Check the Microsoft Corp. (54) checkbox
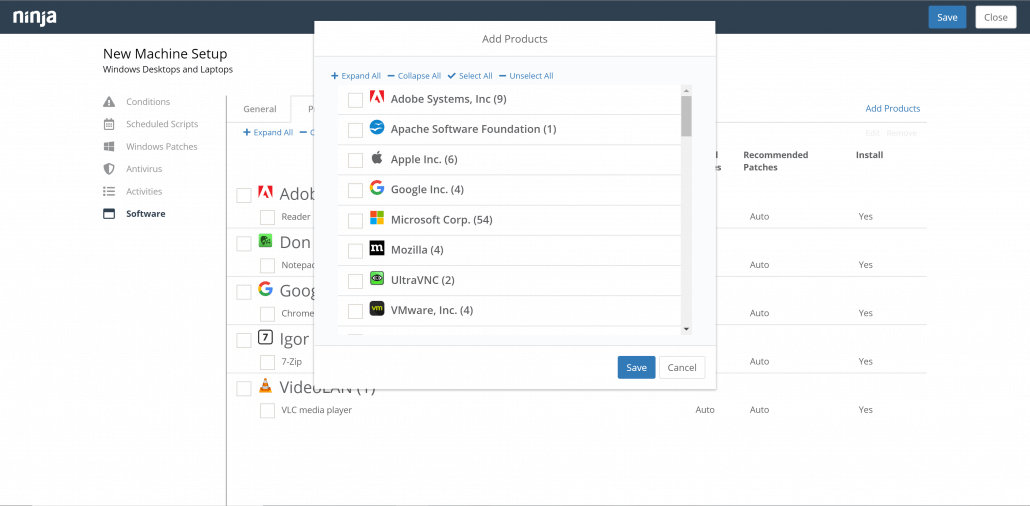 click(355, 221)
